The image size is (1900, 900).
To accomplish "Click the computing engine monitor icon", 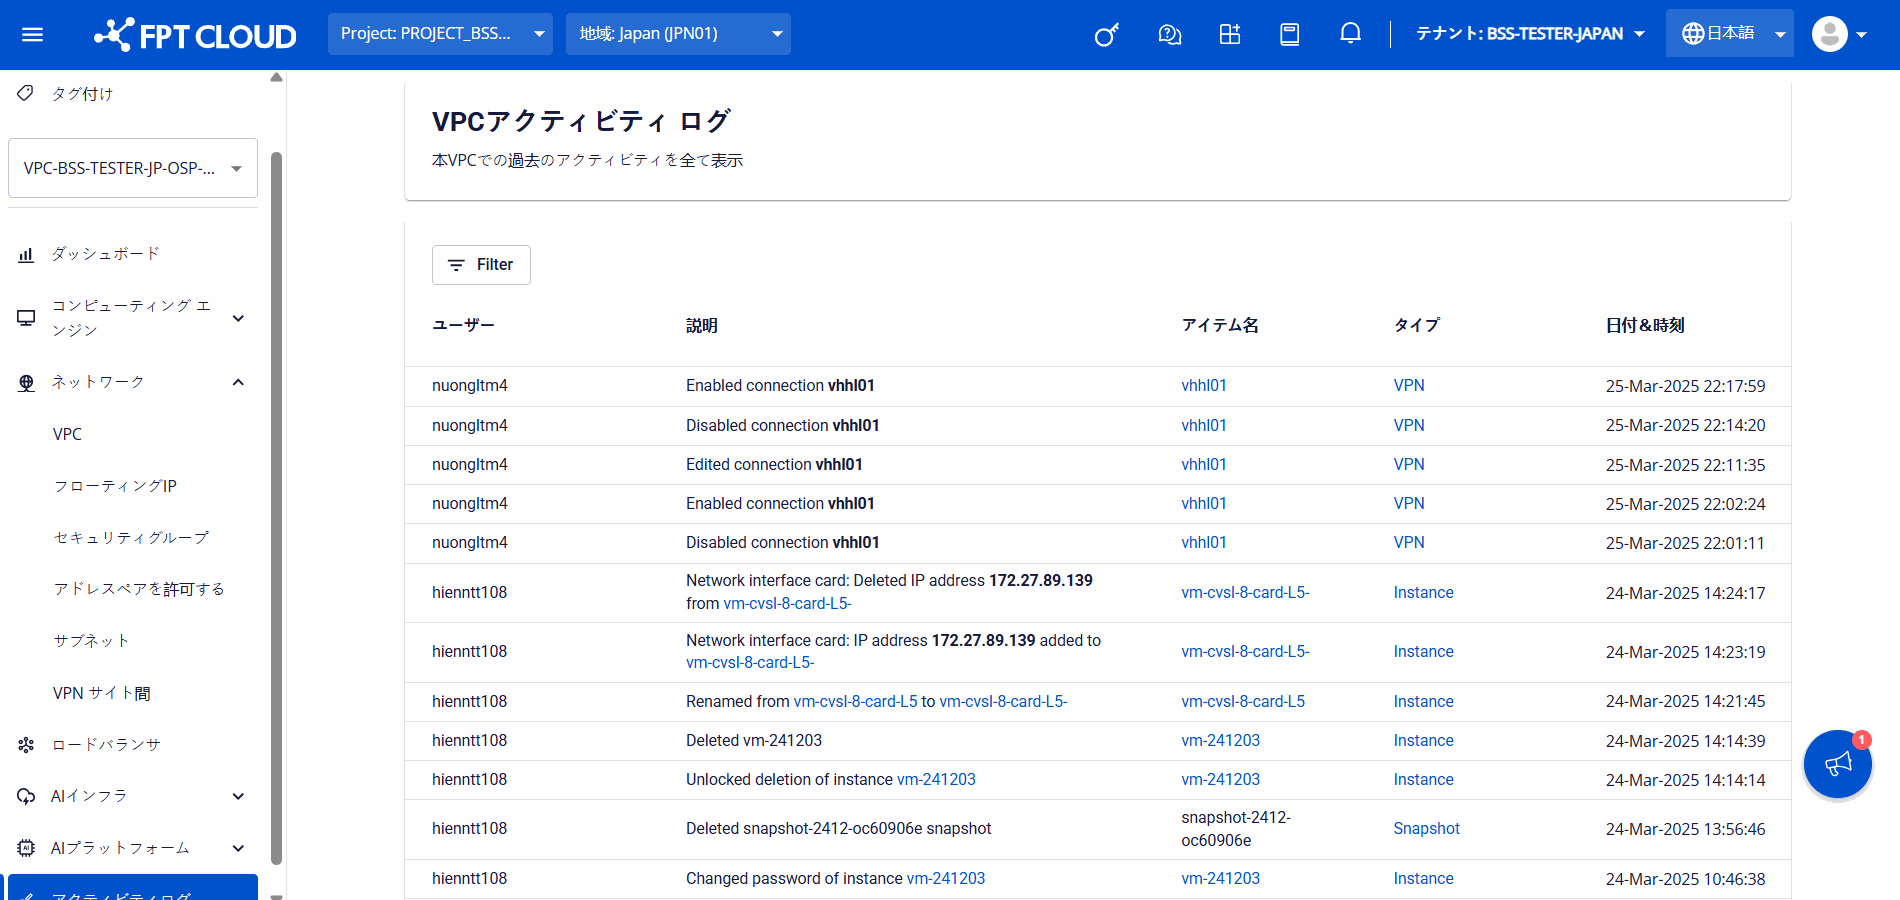I will pos(26,318).
